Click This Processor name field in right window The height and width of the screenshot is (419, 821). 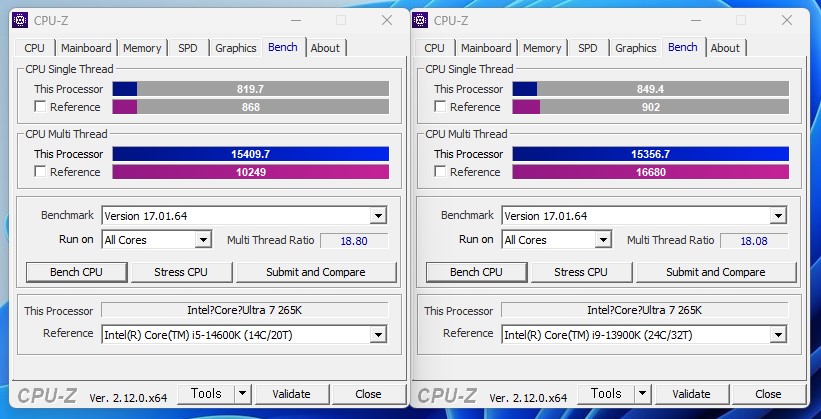tap(645, 310)
